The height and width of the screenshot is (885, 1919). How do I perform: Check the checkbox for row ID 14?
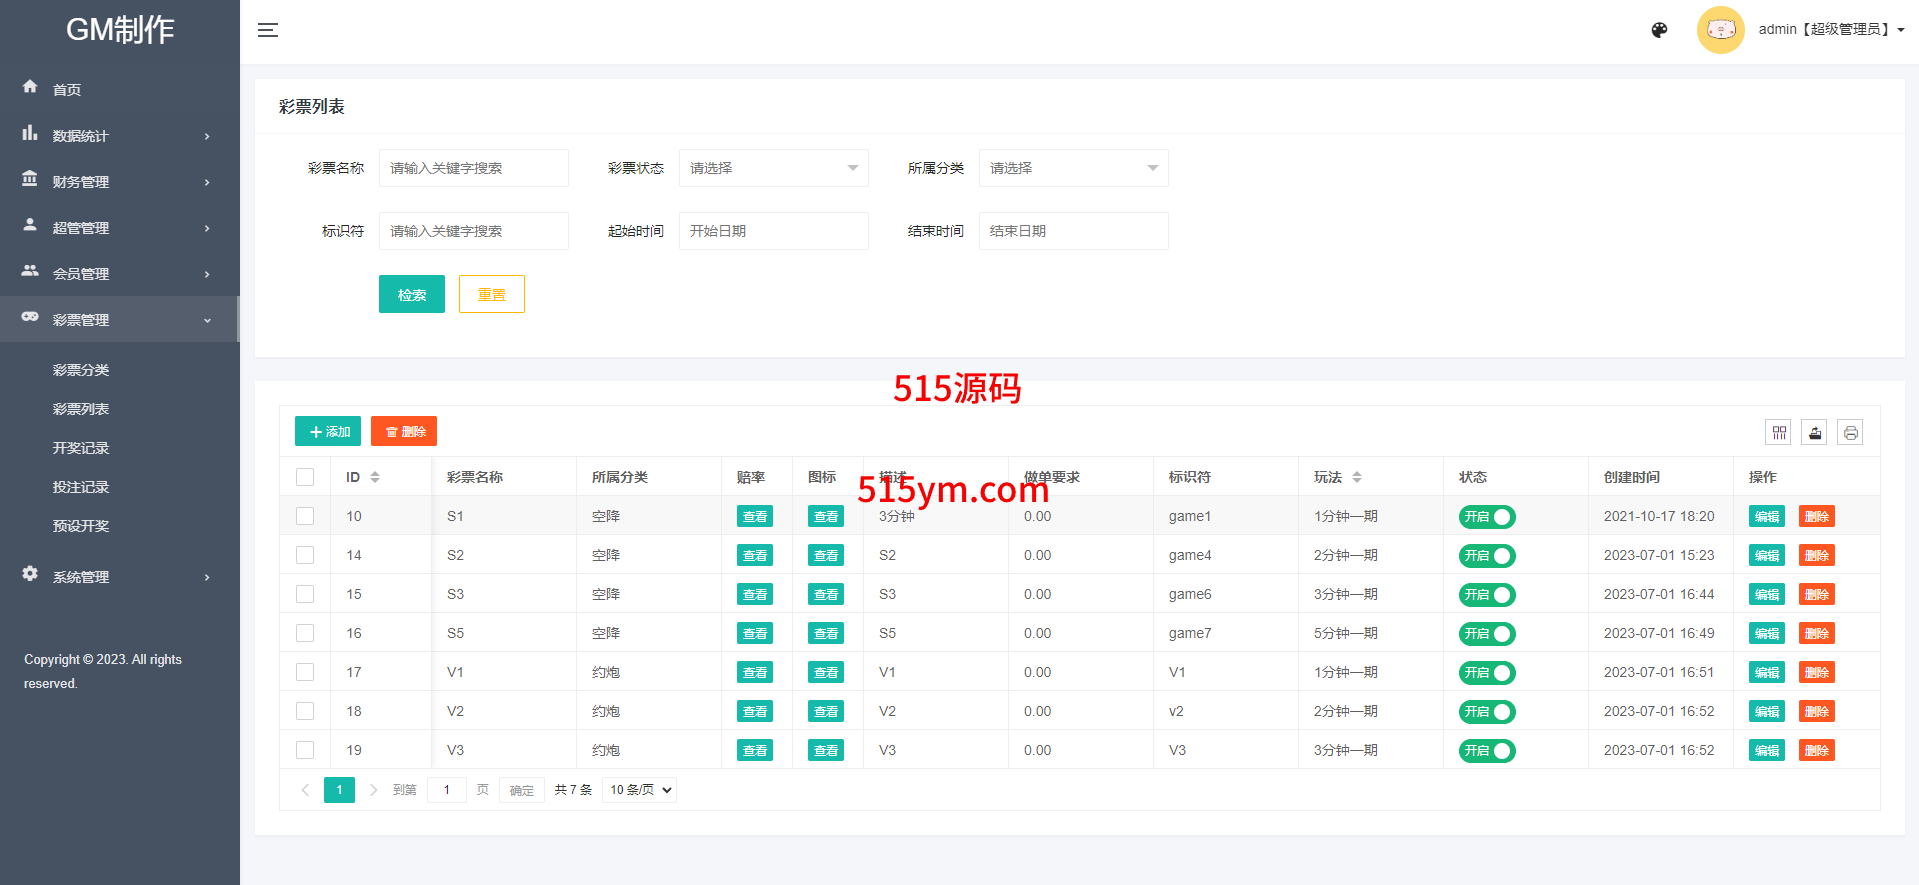pos(305,555)
